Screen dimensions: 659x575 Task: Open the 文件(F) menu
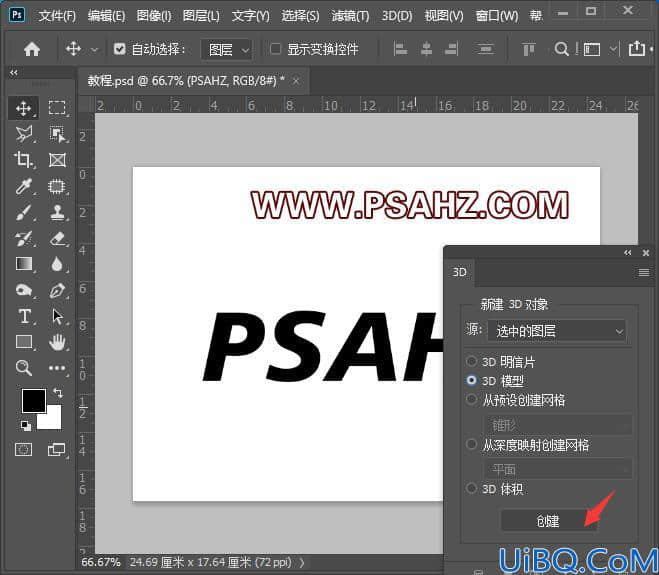coord(57,16)
